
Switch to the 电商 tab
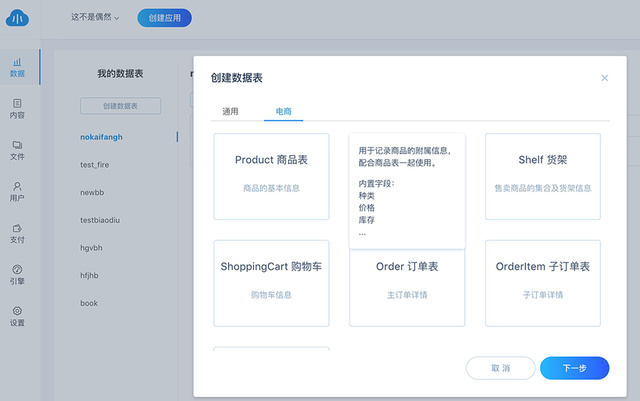click(284, 111)
